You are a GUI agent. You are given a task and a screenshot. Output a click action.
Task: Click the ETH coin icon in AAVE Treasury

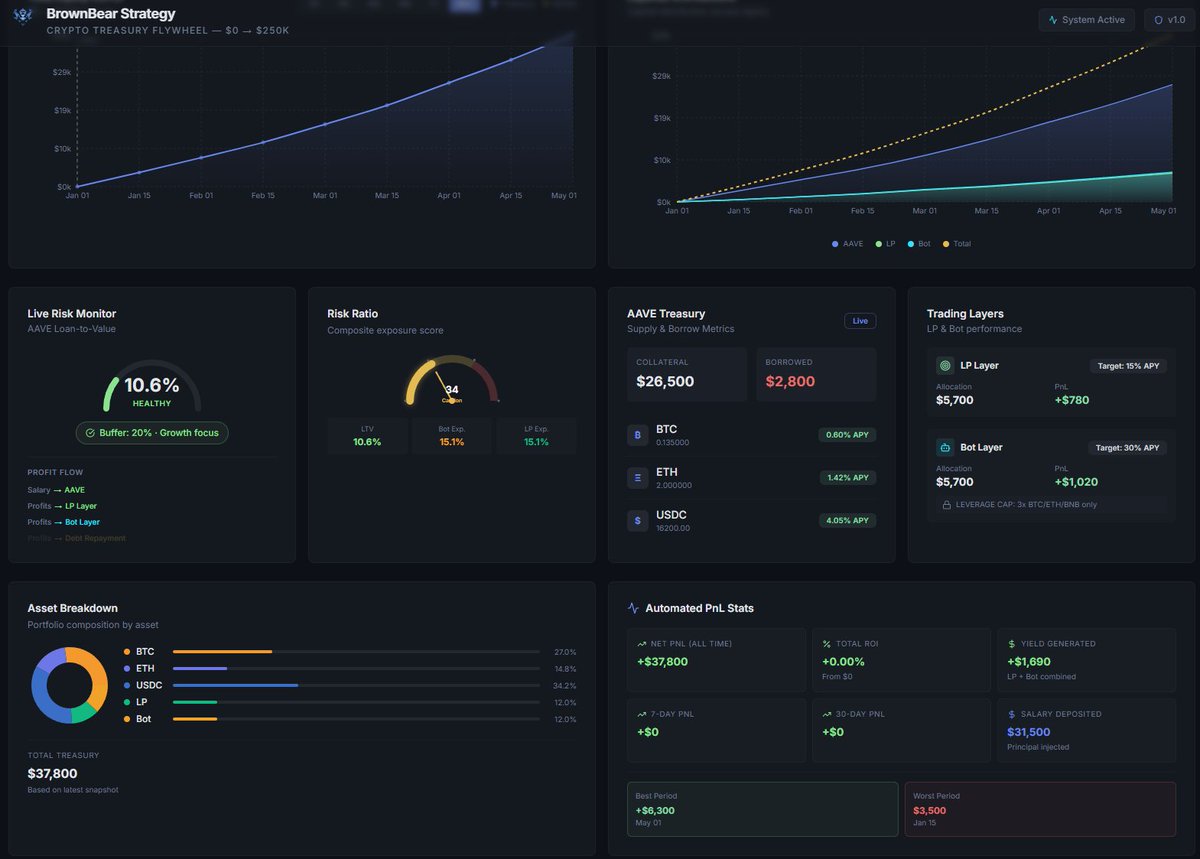[637, 478]
